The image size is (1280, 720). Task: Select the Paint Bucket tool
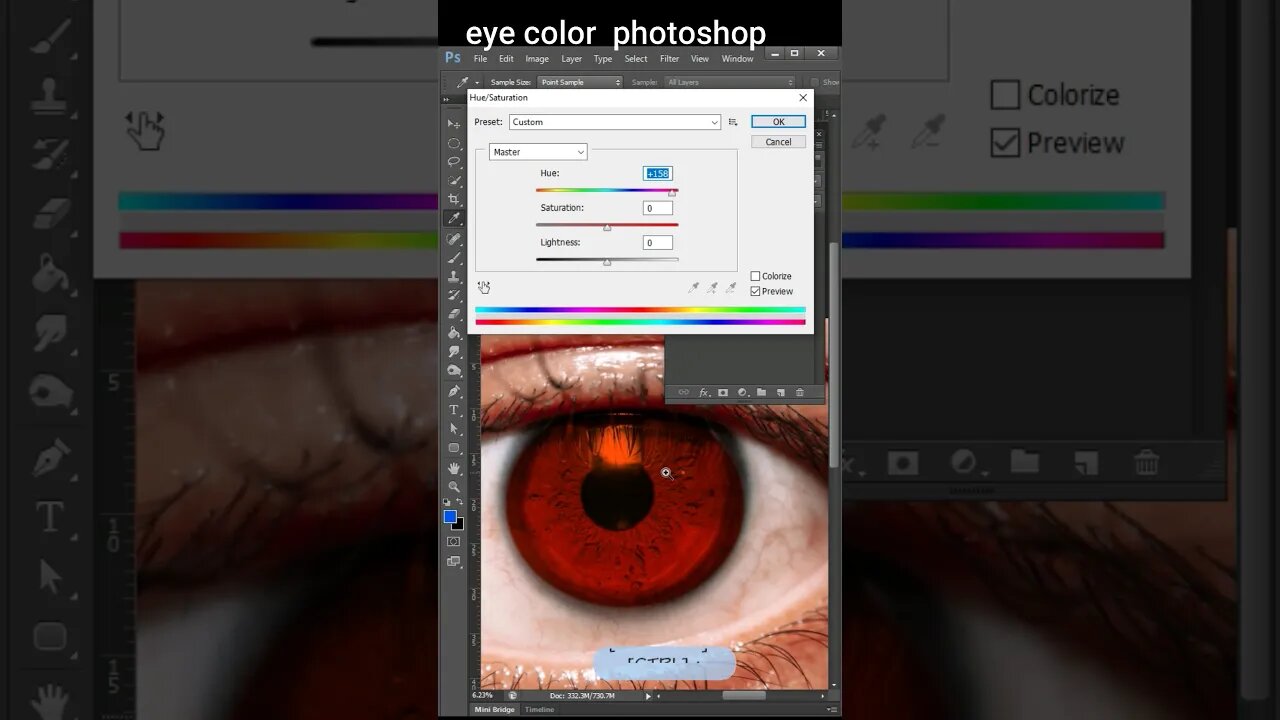[x=454, y=333]
